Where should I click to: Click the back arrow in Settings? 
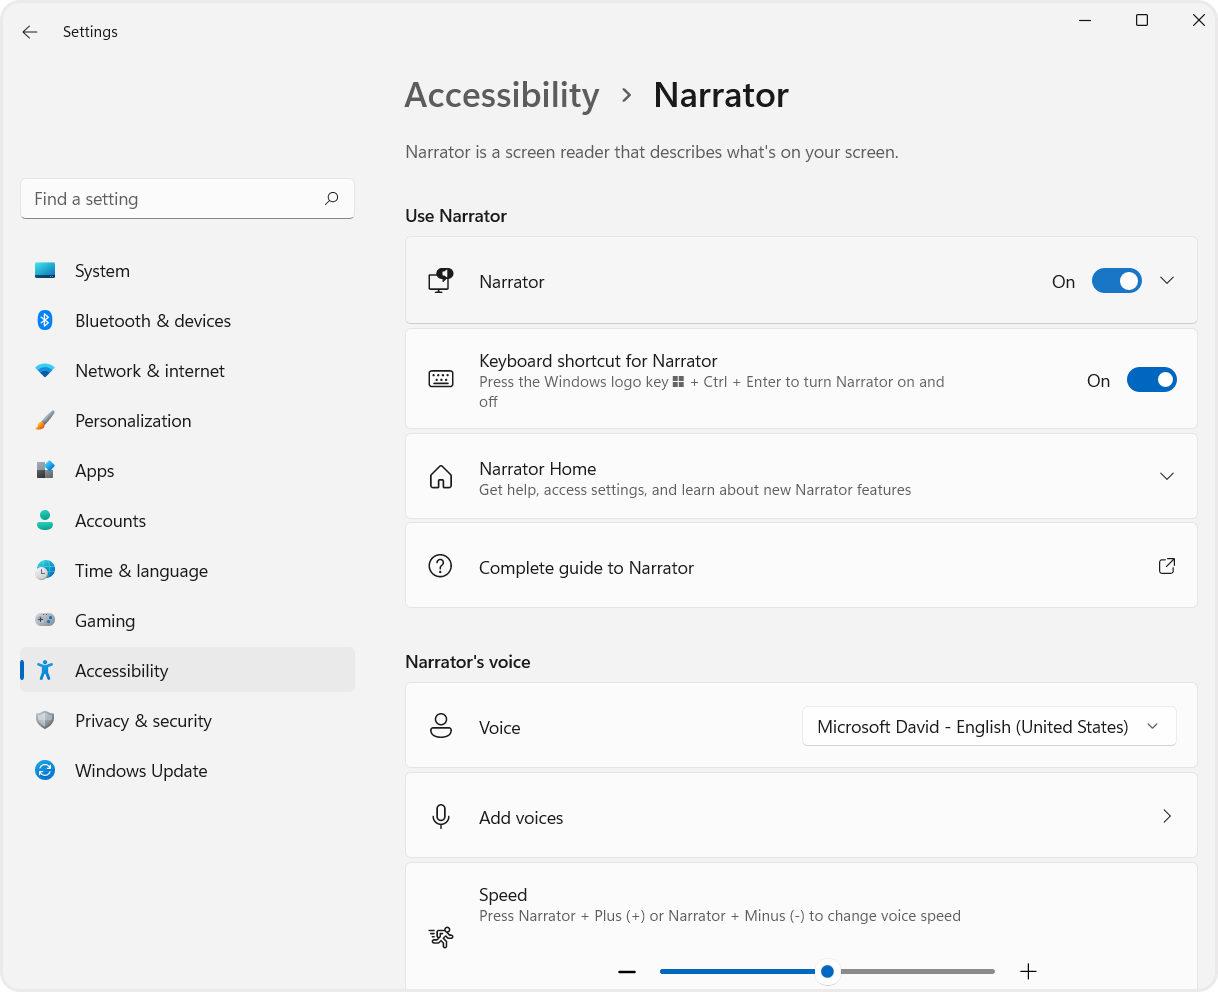click(29, 31)
